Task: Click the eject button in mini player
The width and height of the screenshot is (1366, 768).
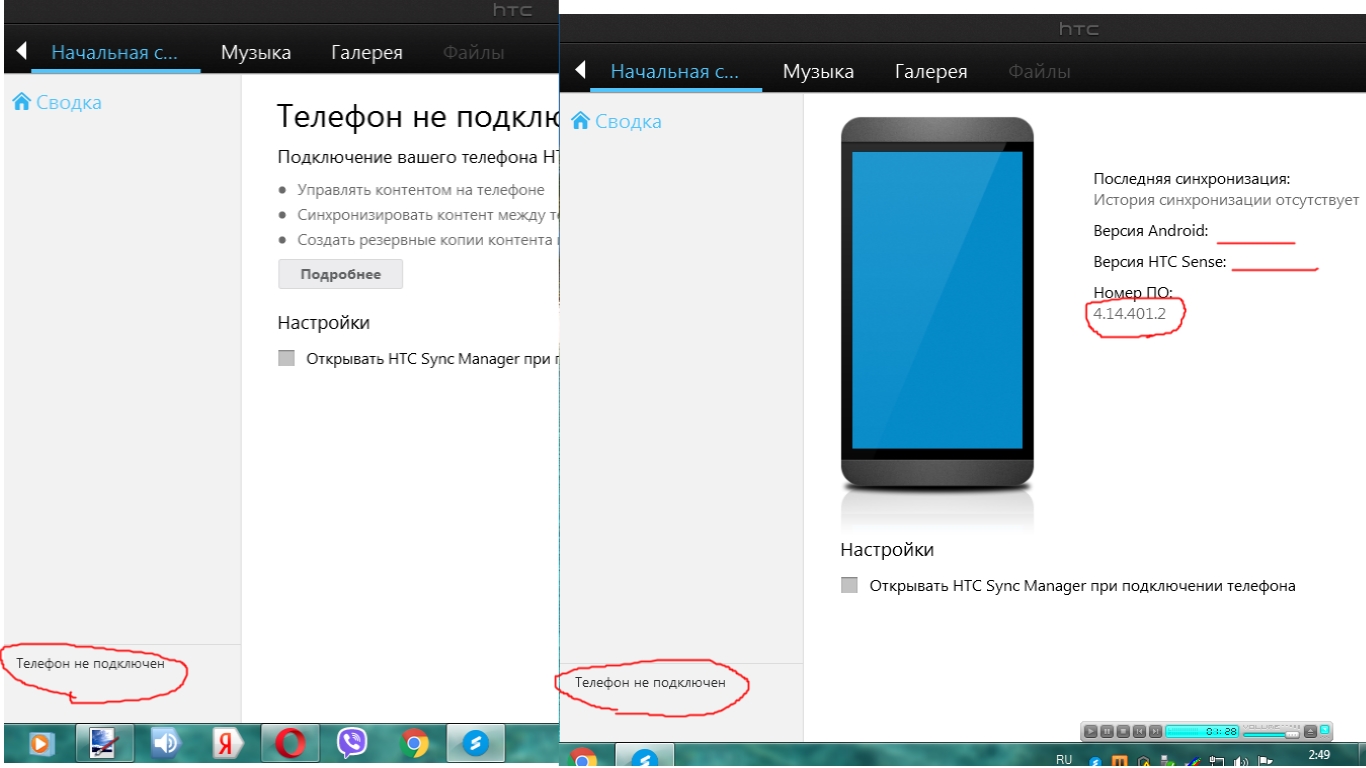Action: coord(1310,731)
